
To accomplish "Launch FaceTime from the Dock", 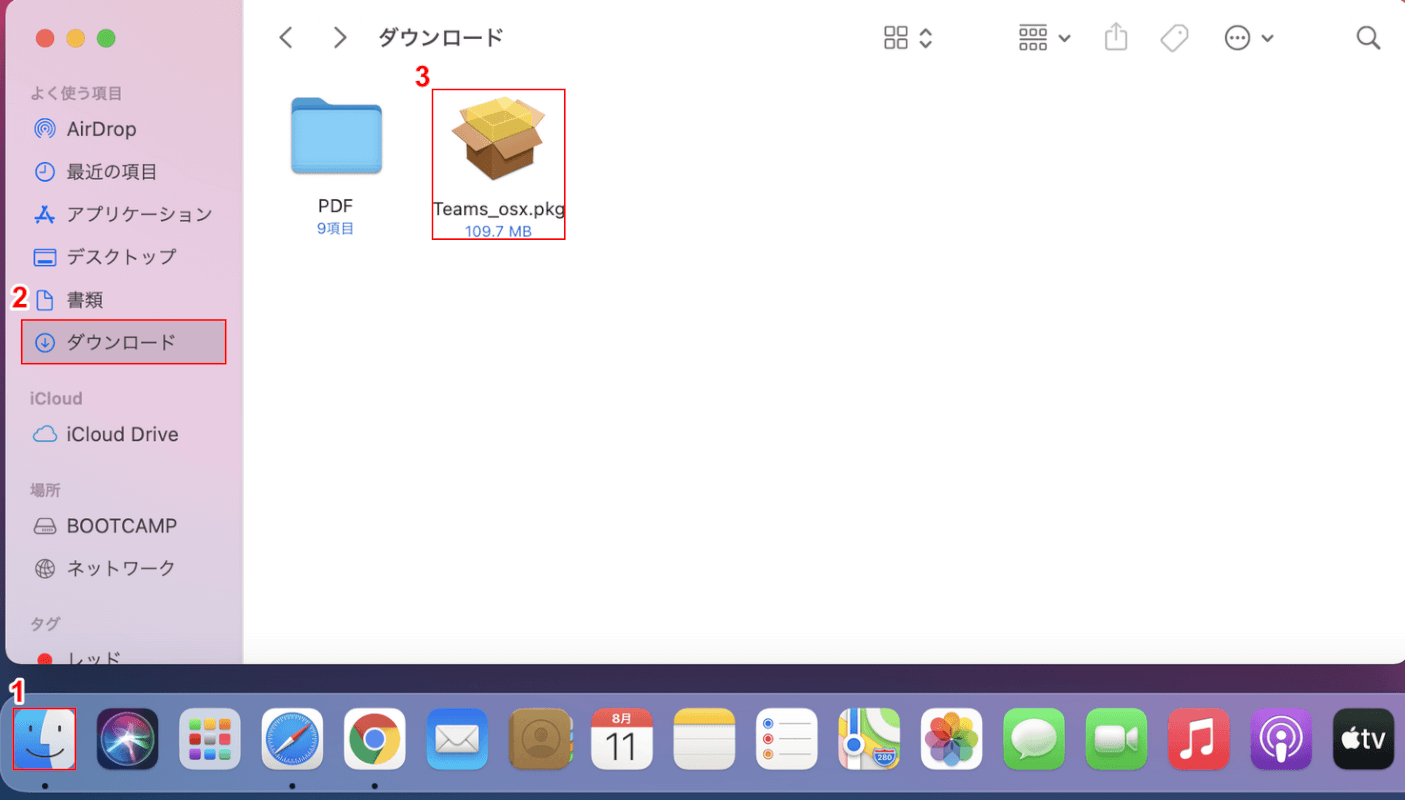I will pos(1117,739).
